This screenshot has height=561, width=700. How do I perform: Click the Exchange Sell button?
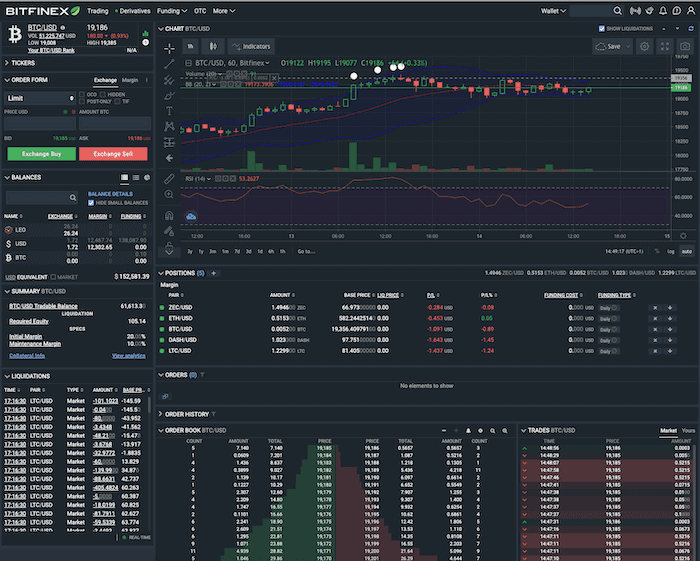[113, 154]
